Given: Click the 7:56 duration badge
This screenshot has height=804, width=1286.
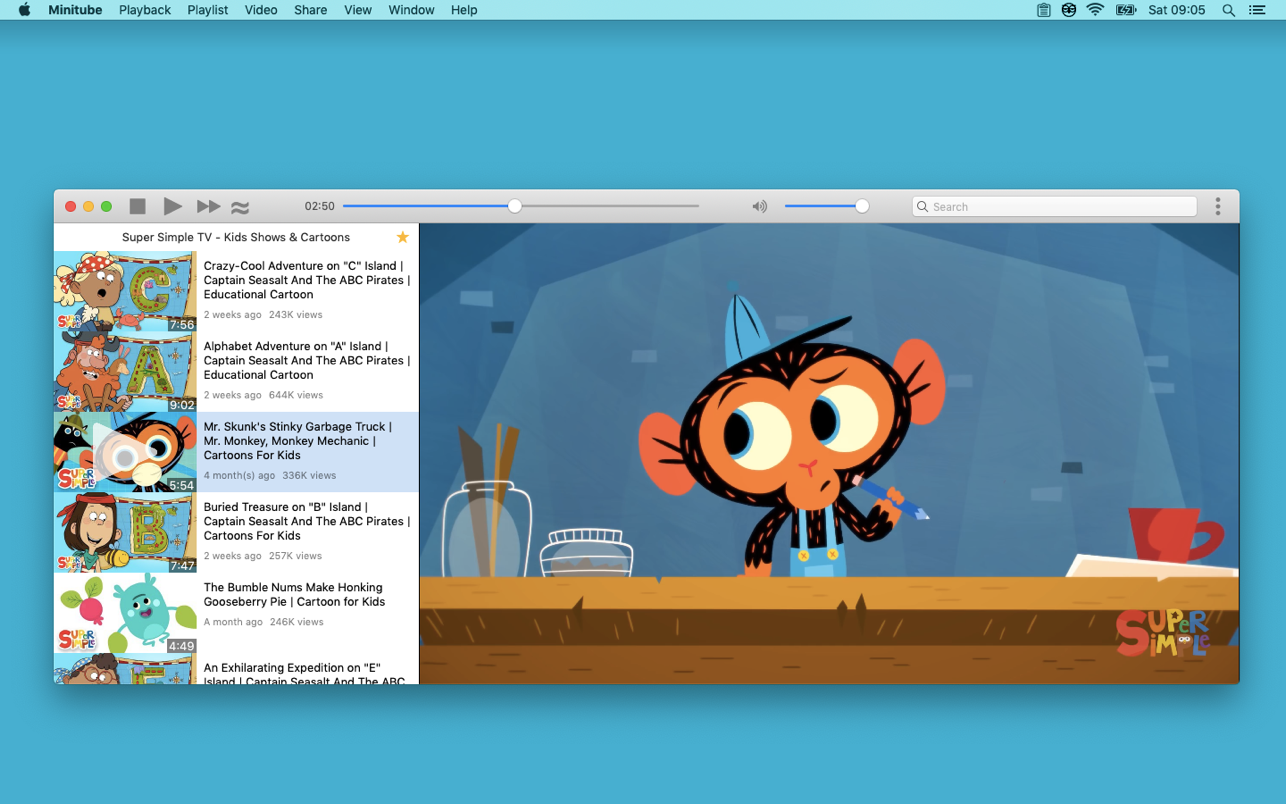Looking at the screenshot, I should pyautogui.click(x=182, y=324).
